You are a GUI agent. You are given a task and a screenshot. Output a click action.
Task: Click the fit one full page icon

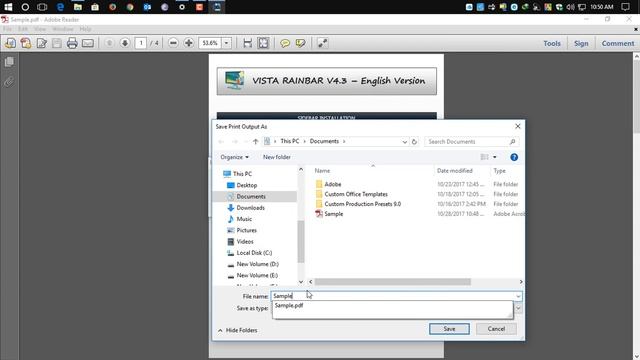(263, 43)
